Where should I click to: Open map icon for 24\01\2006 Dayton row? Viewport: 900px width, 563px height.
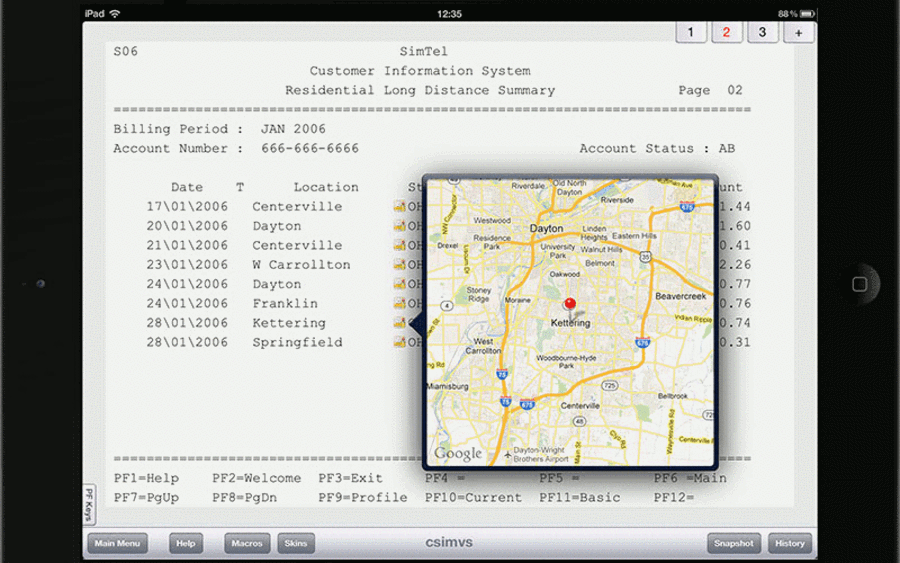pyautogui.click(x=399, y=284)
